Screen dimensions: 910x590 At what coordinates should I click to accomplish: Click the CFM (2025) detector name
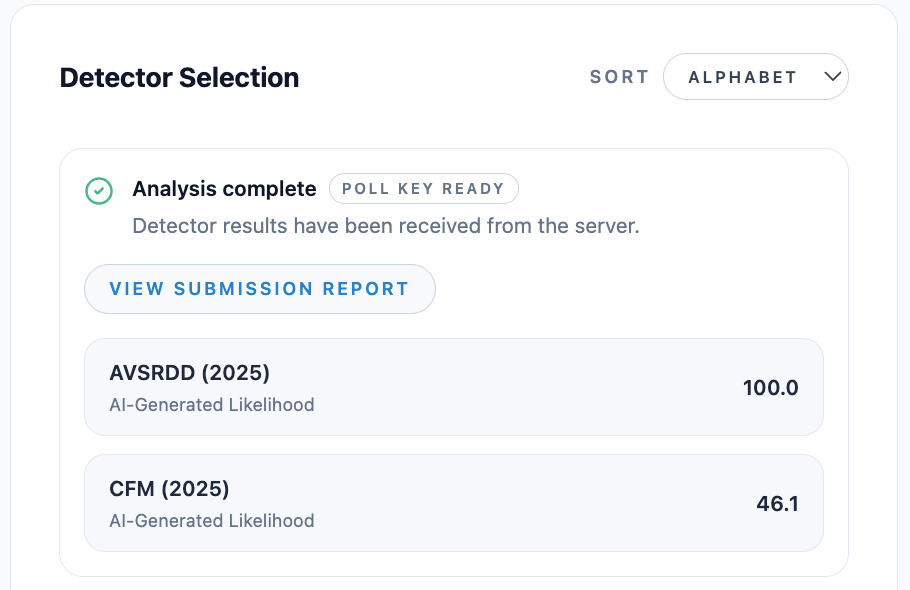pyautogui.click(x=169, y=489)
